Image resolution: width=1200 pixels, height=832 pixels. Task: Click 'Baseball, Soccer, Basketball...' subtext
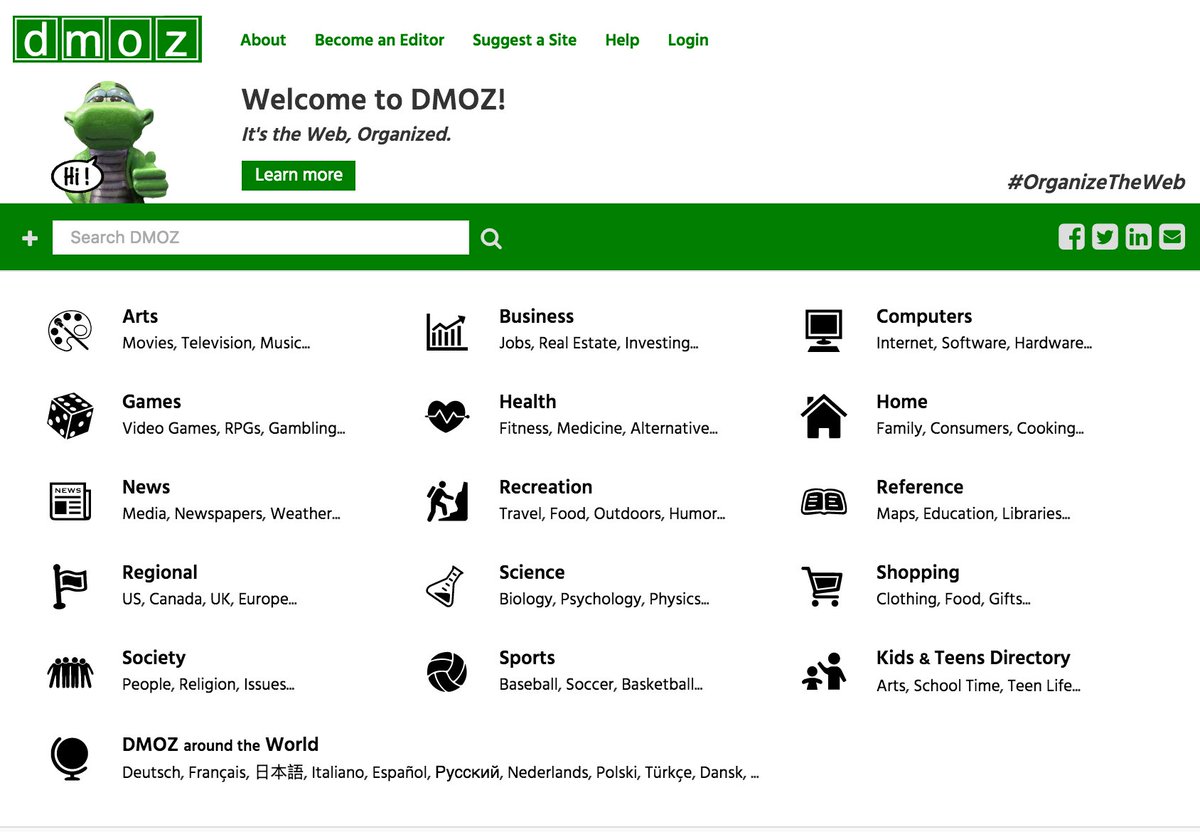pos(601,684)
